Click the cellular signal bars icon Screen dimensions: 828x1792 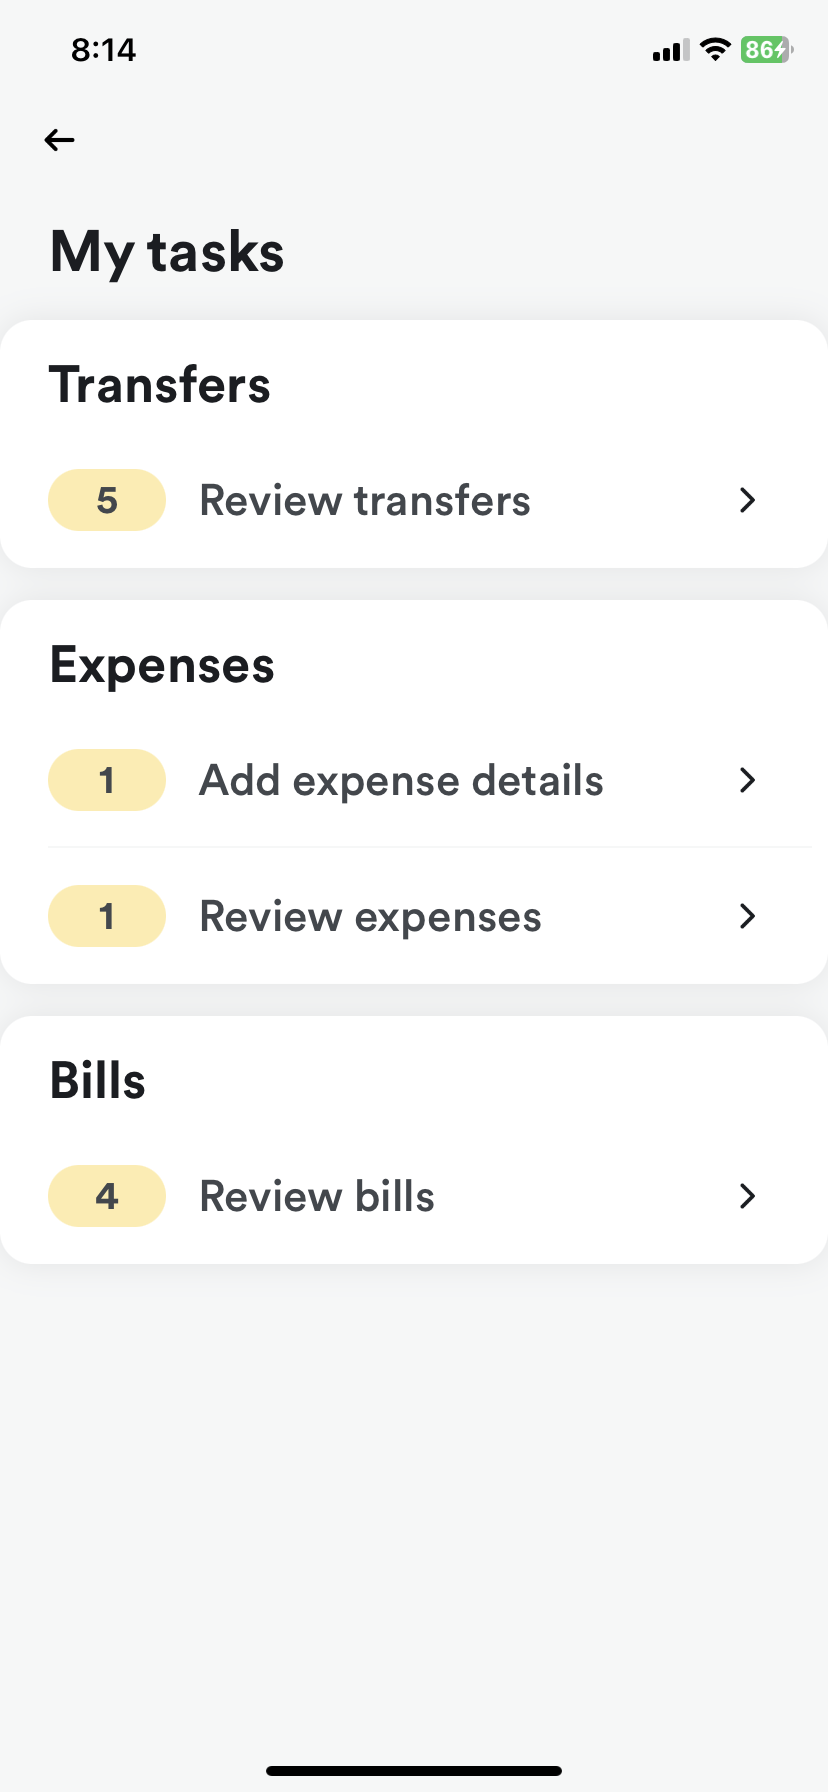click(x=670, y=51)
